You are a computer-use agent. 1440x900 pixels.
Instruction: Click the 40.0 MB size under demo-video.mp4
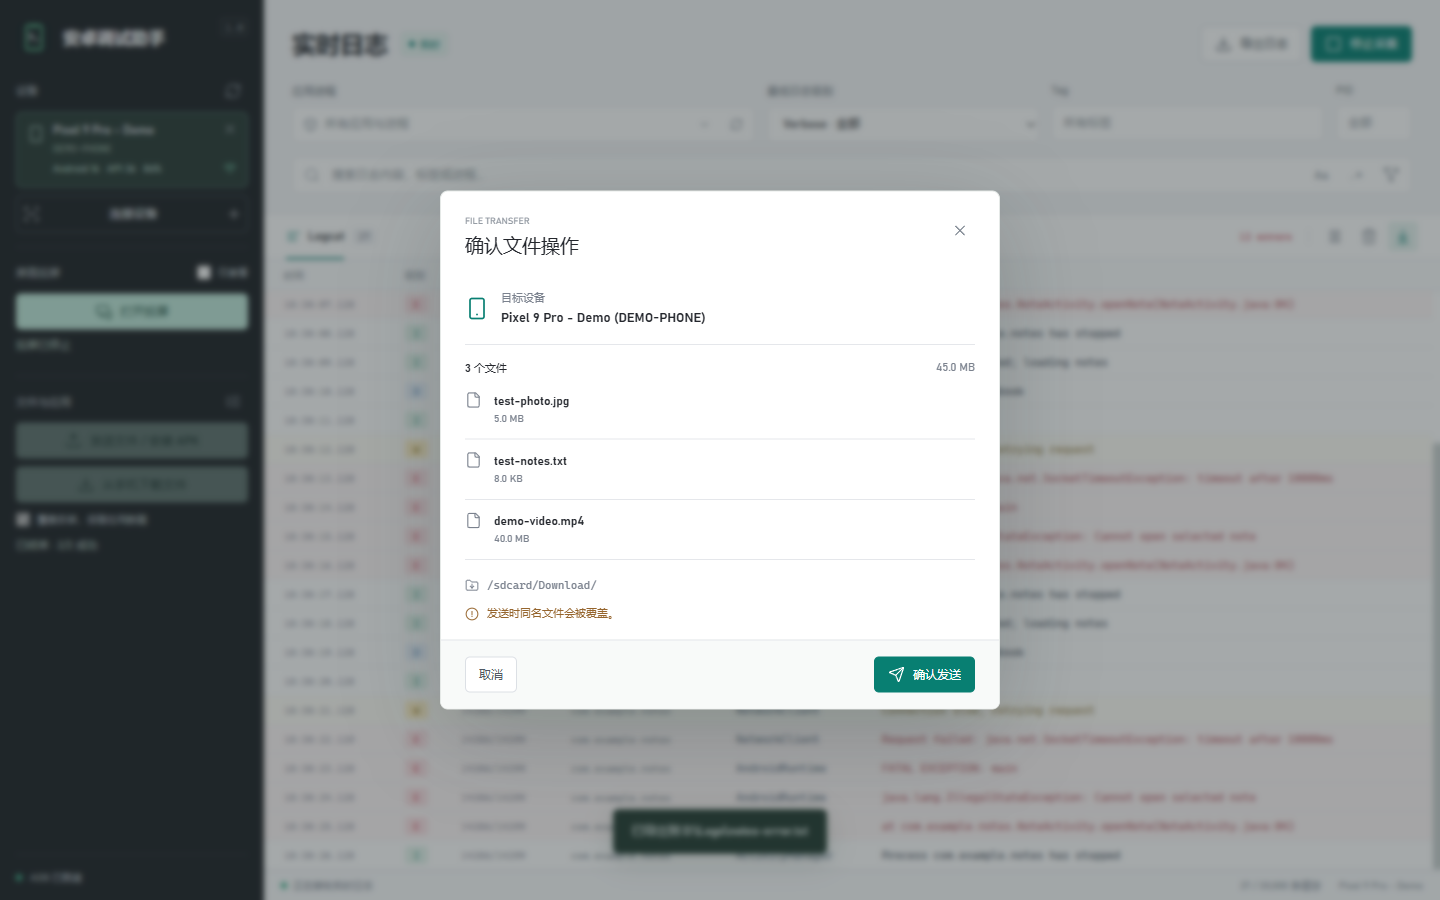point(512,539)
